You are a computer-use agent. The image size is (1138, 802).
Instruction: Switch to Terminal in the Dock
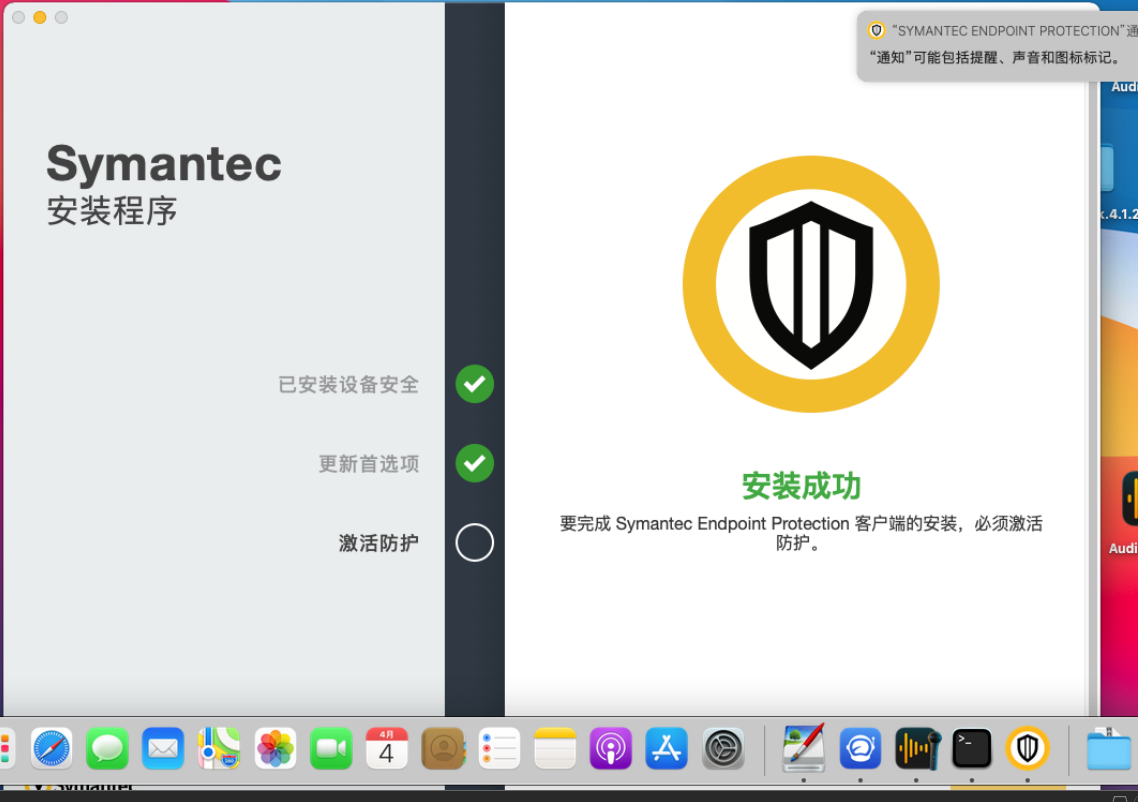(x=972, y=748)
